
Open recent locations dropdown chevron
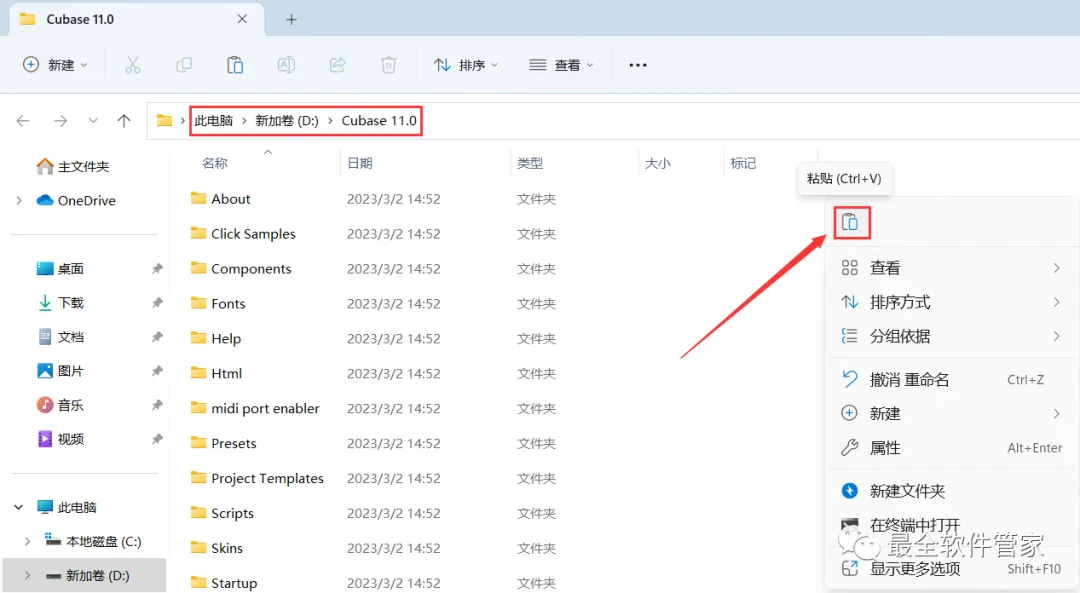[x=93, y=121]
